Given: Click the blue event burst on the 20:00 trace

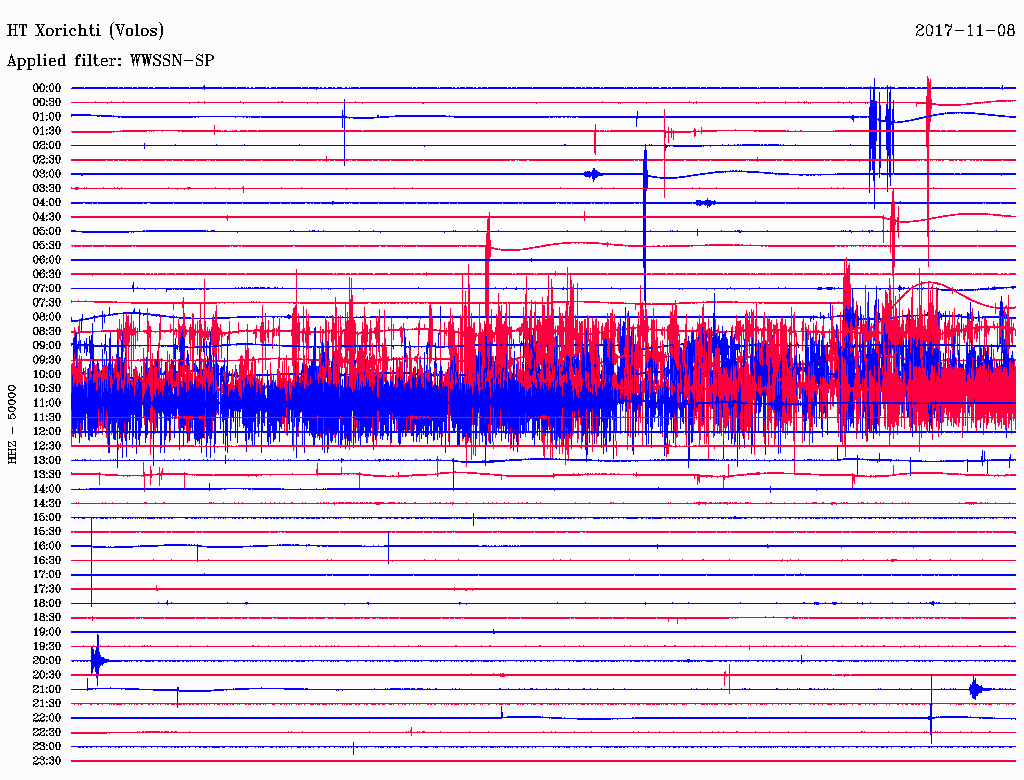Looking at the screenshot, I should click(98, 660).
